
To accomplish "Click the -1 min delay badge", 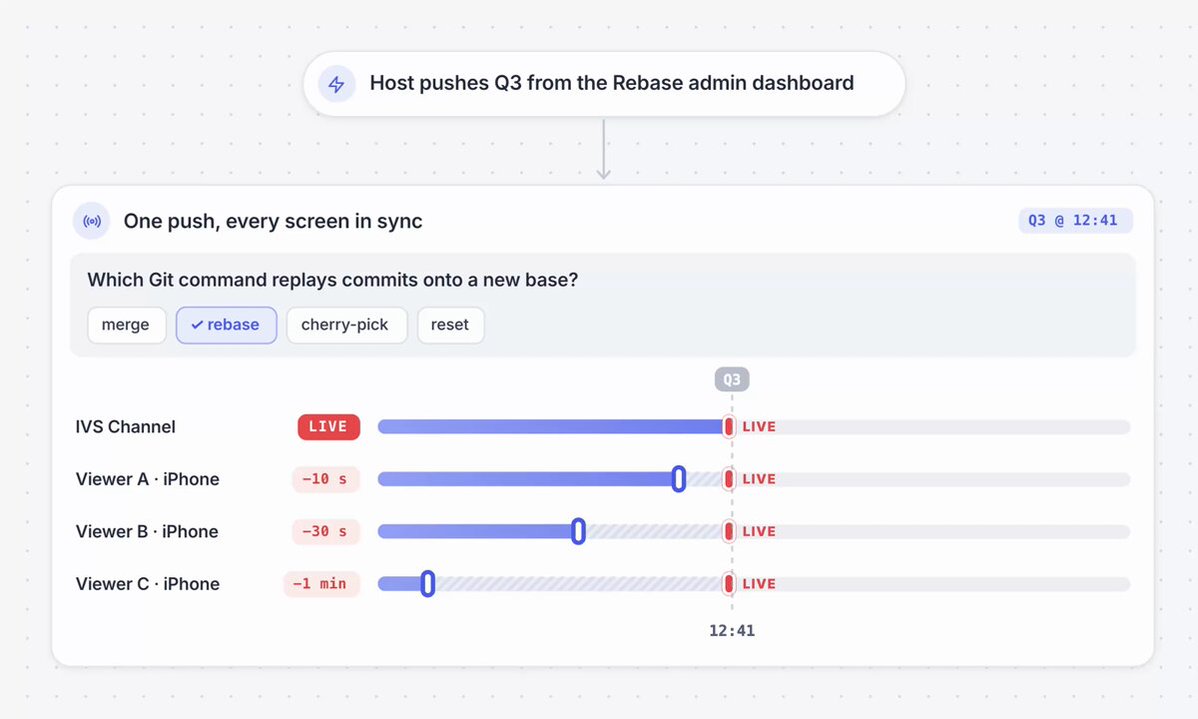I will pos(321,584).
